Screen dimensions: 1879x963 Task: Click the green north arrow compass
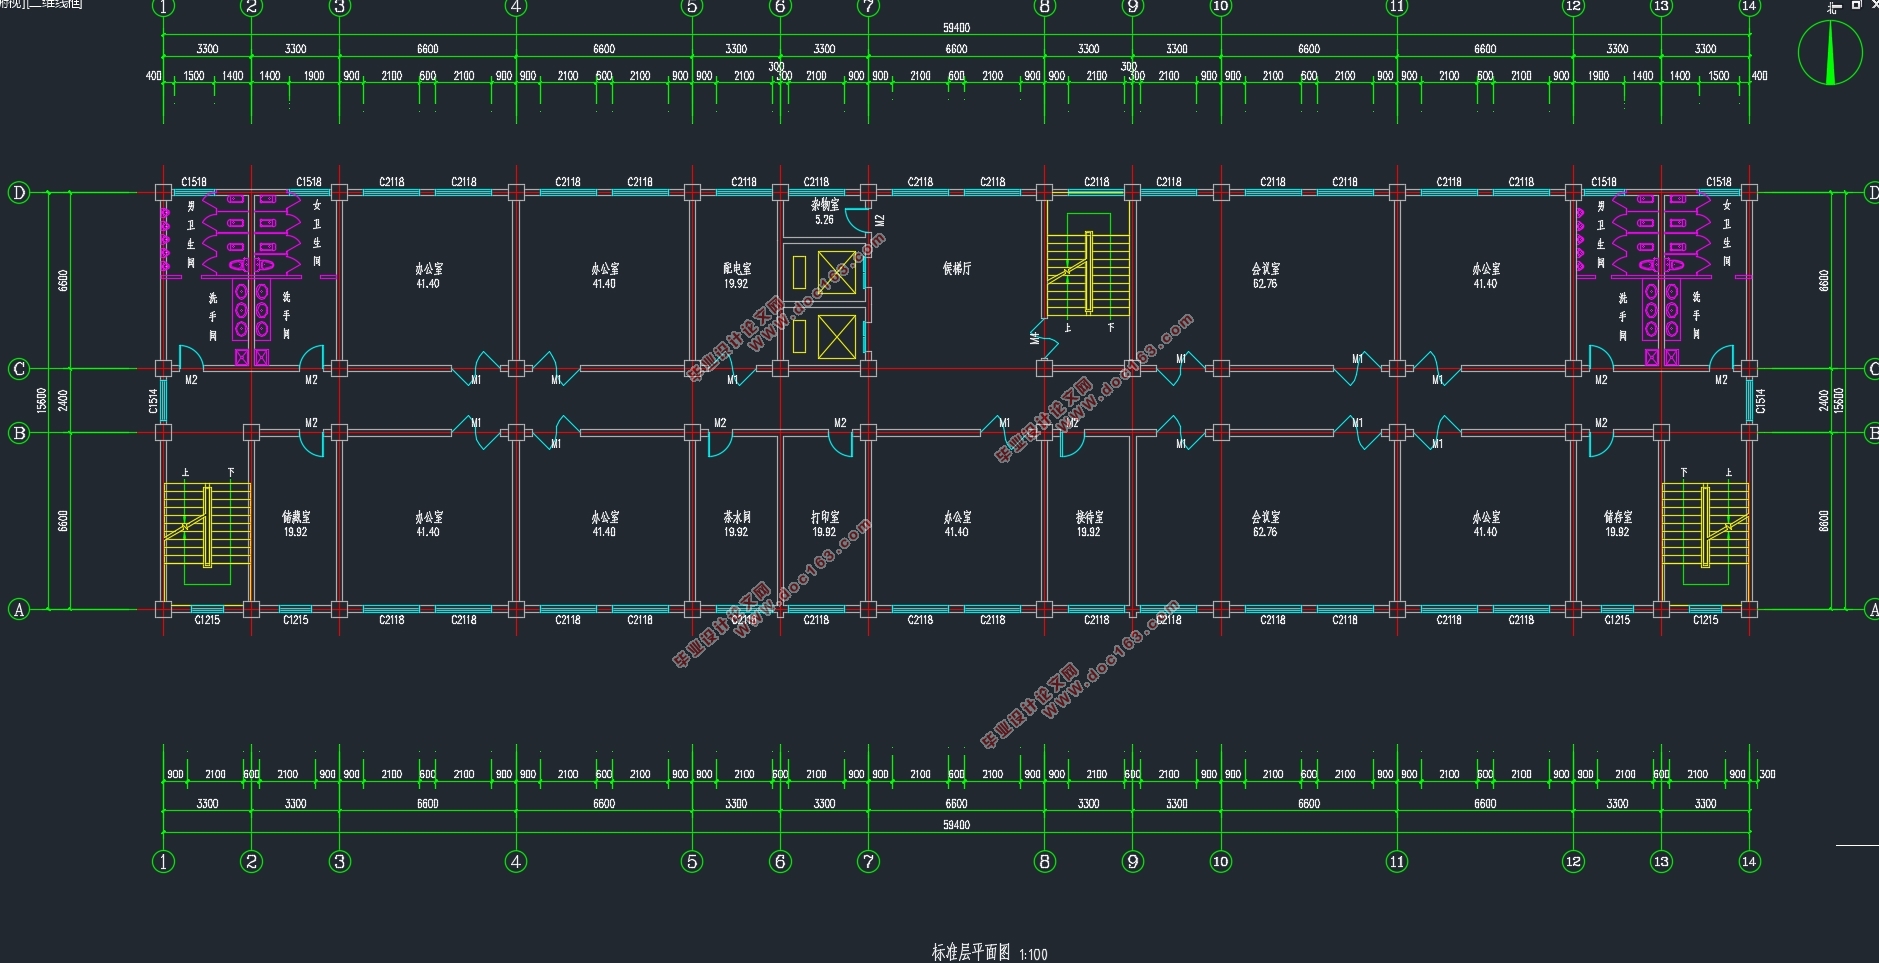[x=1830, y=53]
